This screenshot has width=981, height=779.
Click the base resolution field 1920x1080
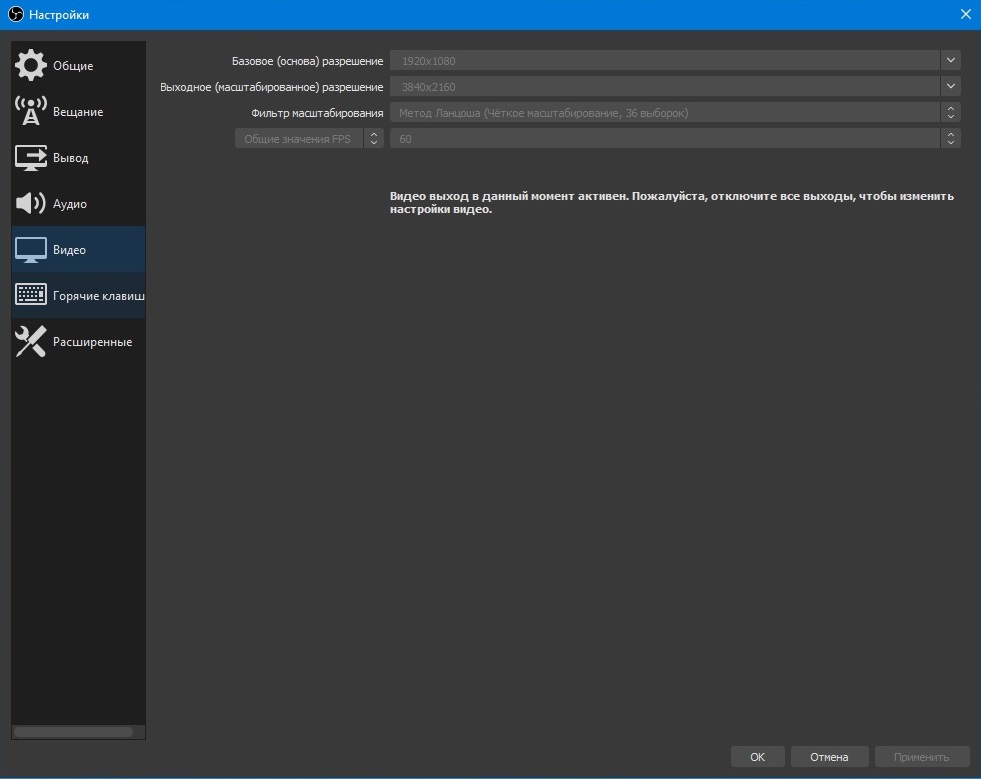coord(665,61)
